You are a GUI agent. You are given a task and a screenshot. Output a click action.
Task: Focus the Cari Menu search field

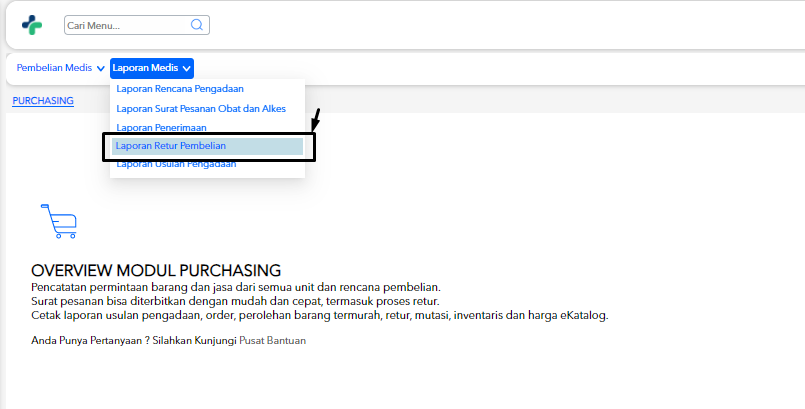[x=137, y=25]
